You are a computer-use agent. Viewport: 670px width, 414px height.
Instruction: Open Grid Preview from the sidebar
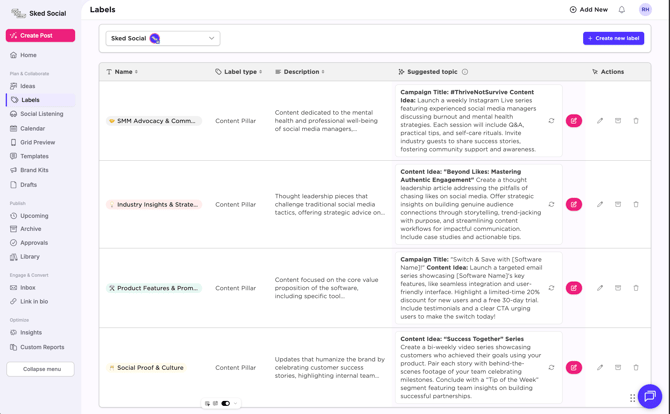pos(37,142)
